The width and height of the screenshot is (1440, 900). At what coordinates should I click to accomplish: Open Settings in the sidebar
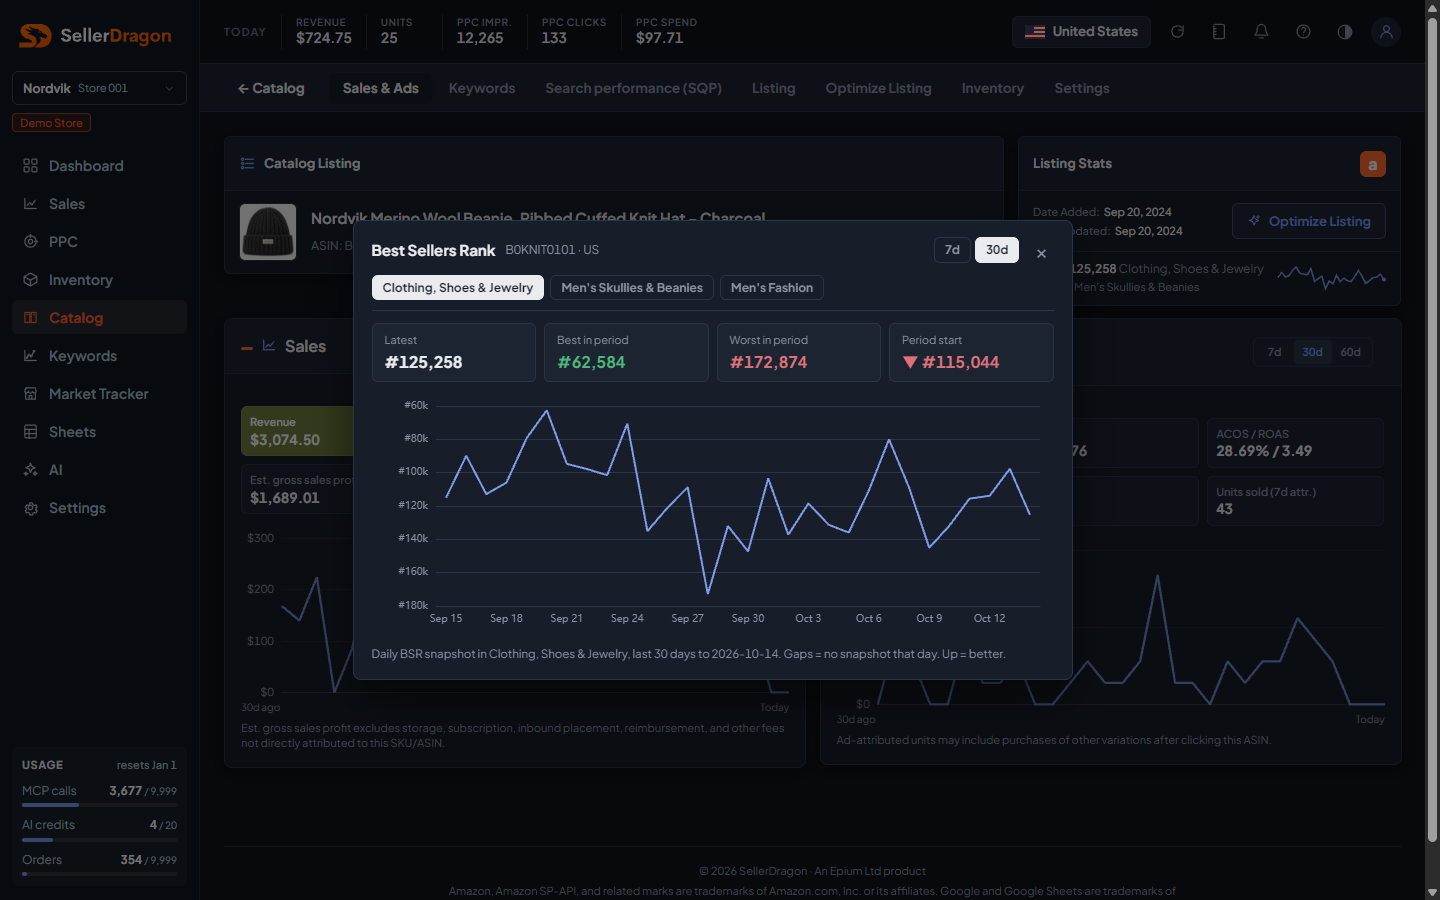99,508
